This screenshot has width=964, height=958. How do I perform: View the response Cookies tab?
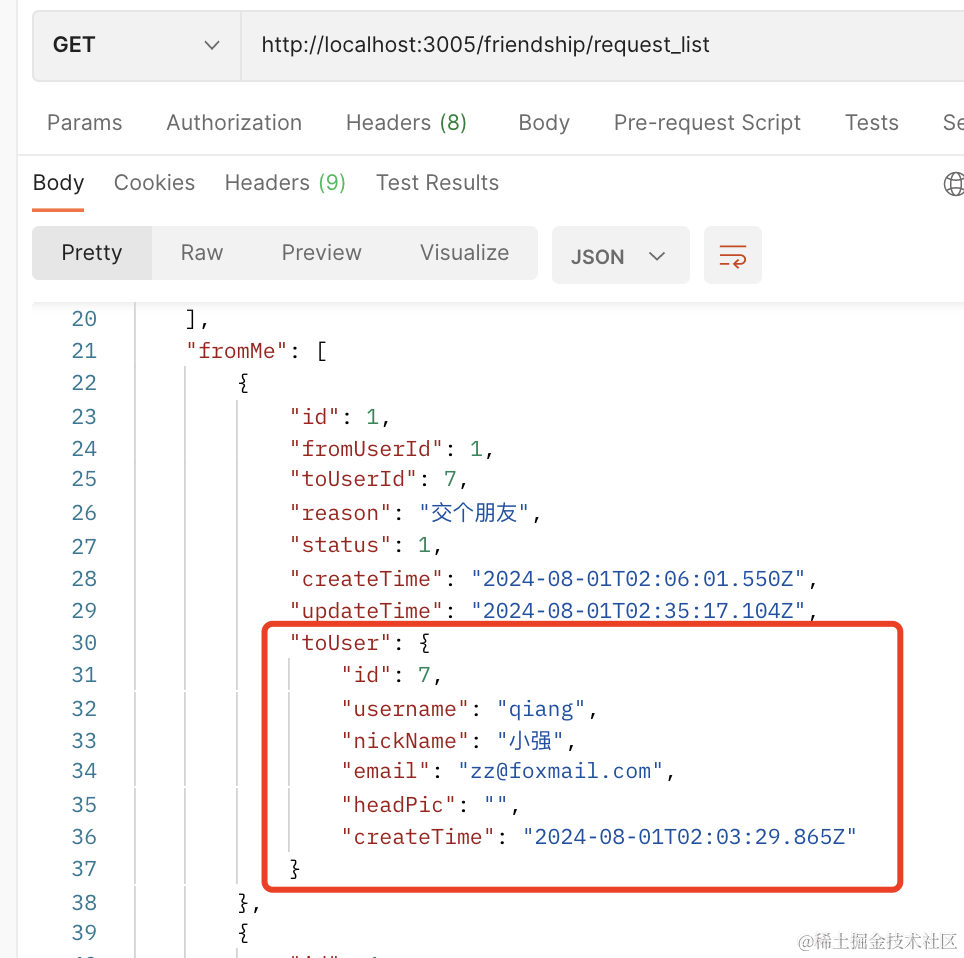[154, 183]
